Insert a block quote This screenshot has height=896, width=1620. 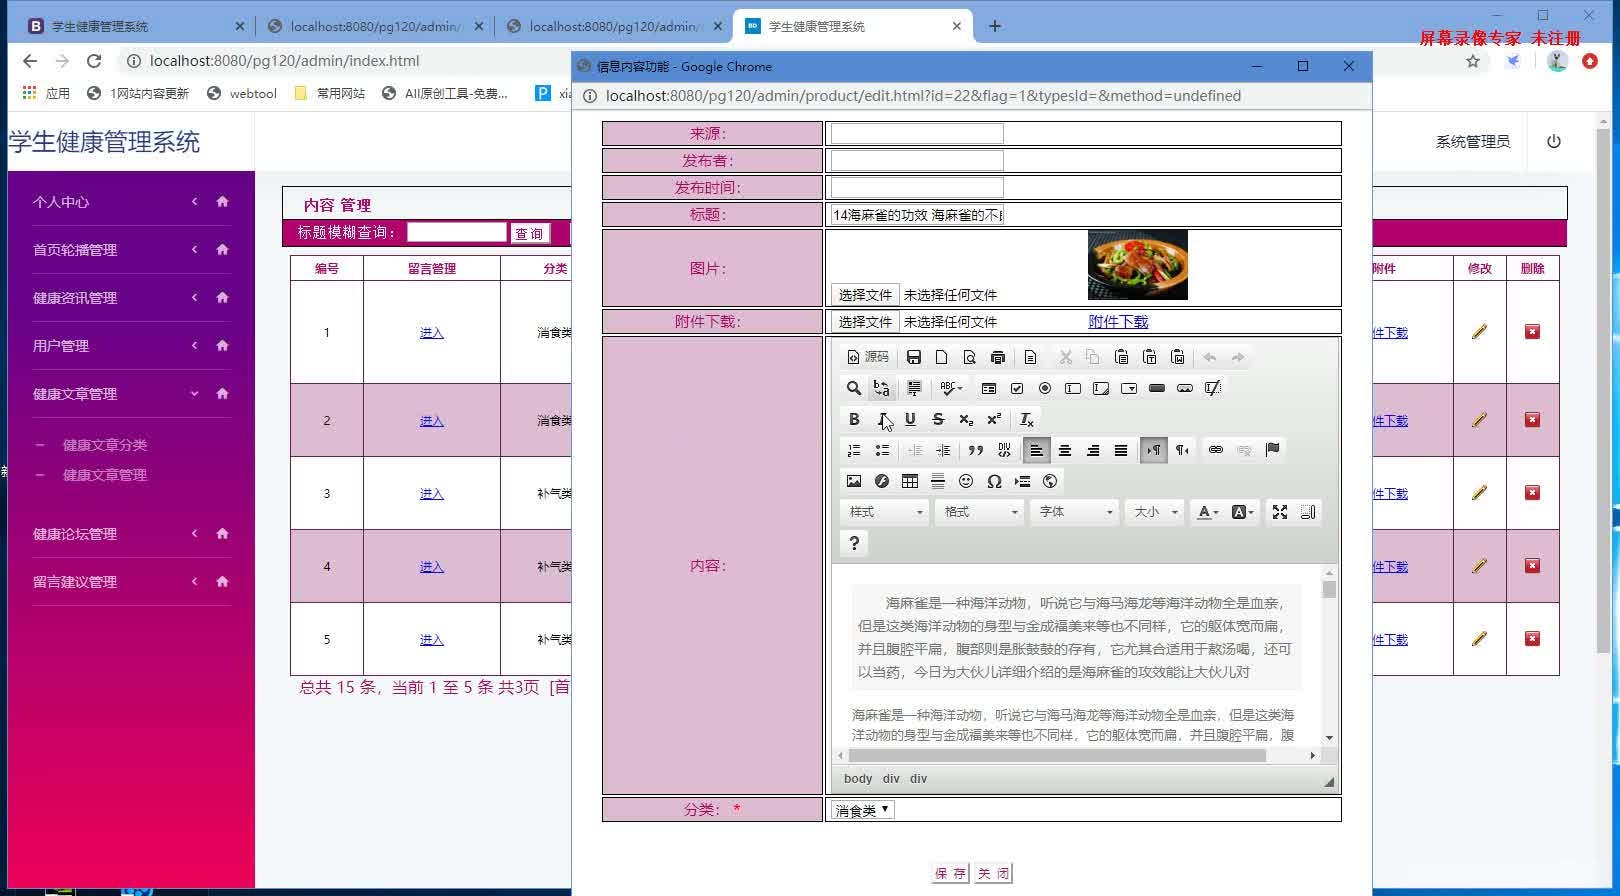click(976, 450)
